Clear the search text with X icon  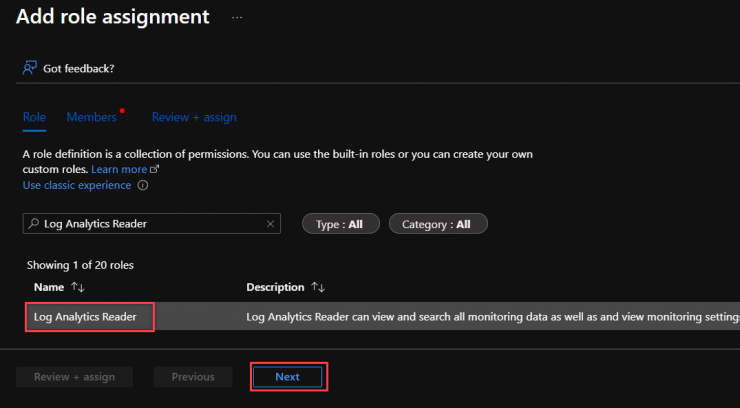pos(270,224)
